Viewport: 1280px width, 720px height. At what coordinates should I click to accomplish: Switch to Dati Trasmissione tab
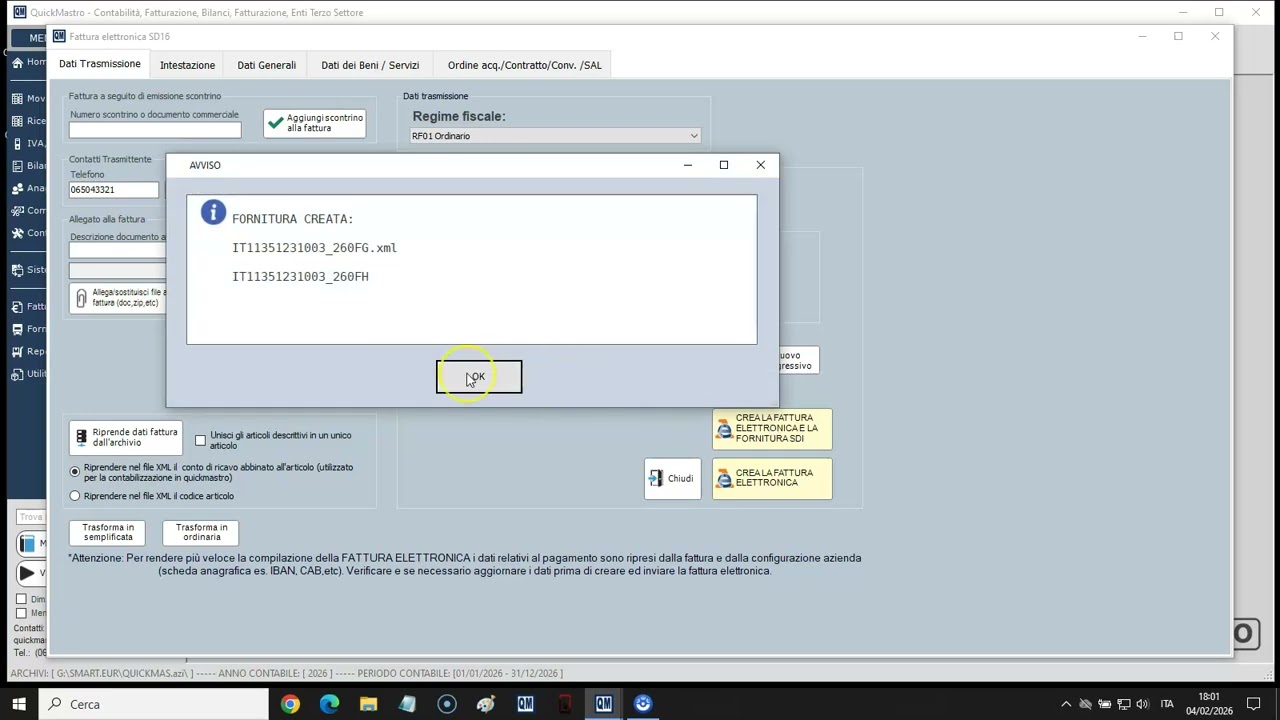point(100,64)
